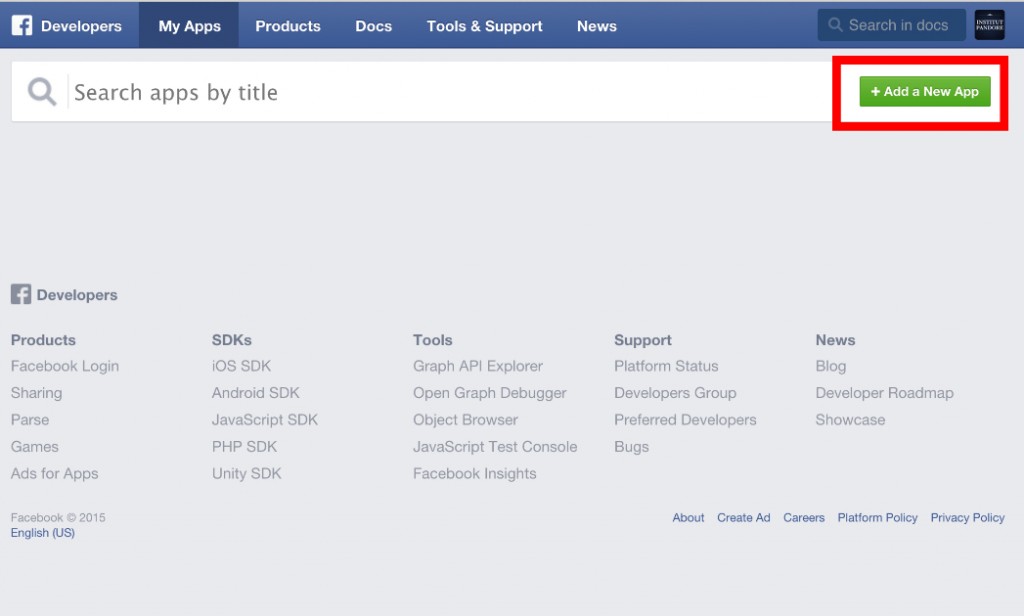The height and width of the screenshot is (616, 1024).
Task: Open the Parse link
Action: tap(30, 420)
